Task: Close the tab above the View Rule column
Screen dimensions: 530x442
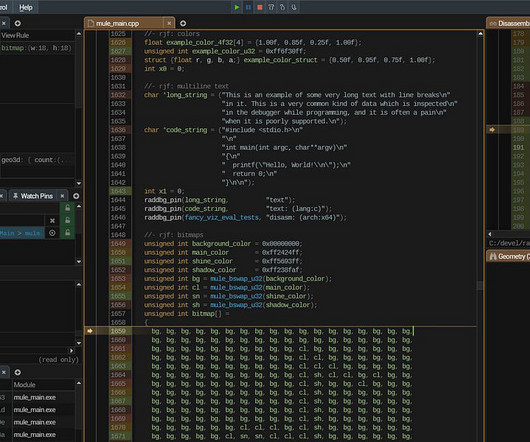Action: [4, 23]
